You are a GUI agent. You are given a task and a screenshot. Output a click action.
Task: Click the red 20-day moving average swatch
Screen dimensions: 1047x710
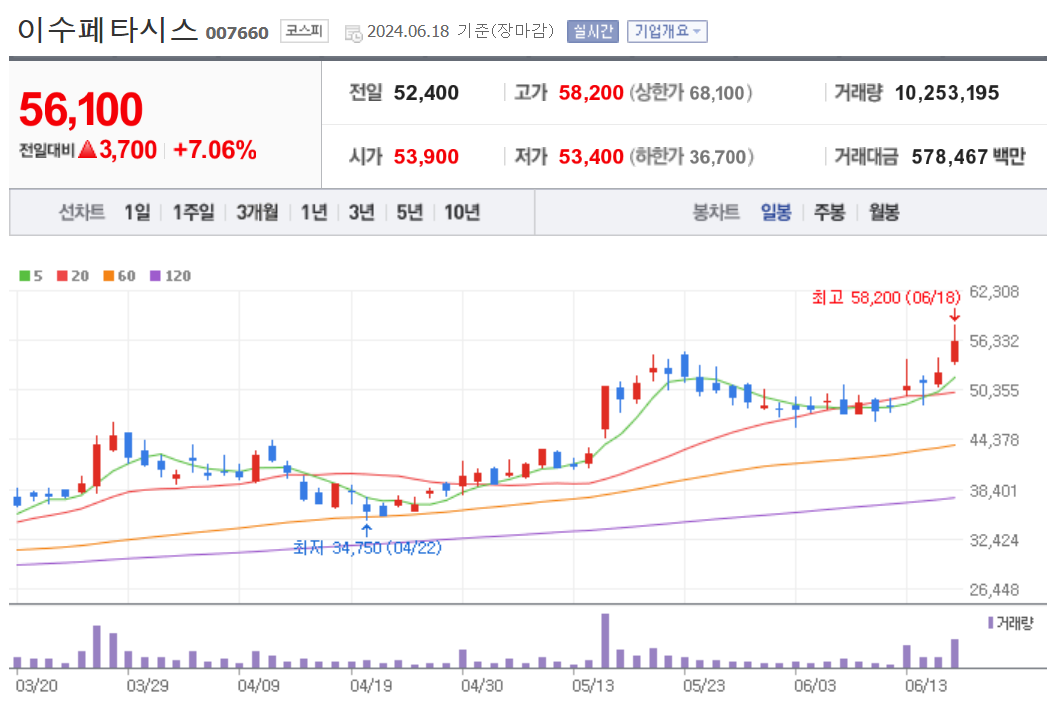click(62, 276)
